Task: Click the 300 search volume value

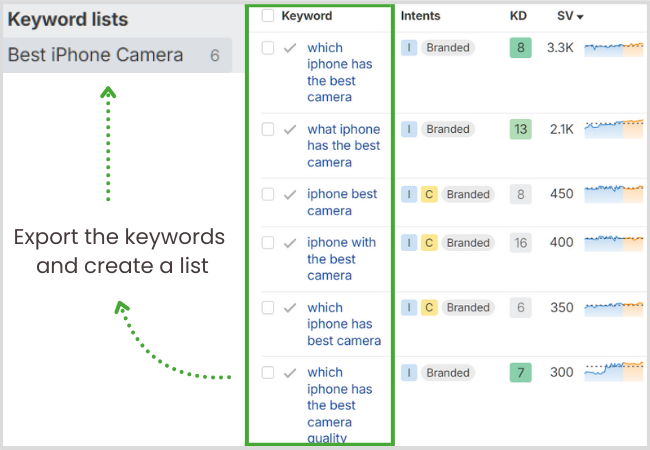Action: [562, 373]
